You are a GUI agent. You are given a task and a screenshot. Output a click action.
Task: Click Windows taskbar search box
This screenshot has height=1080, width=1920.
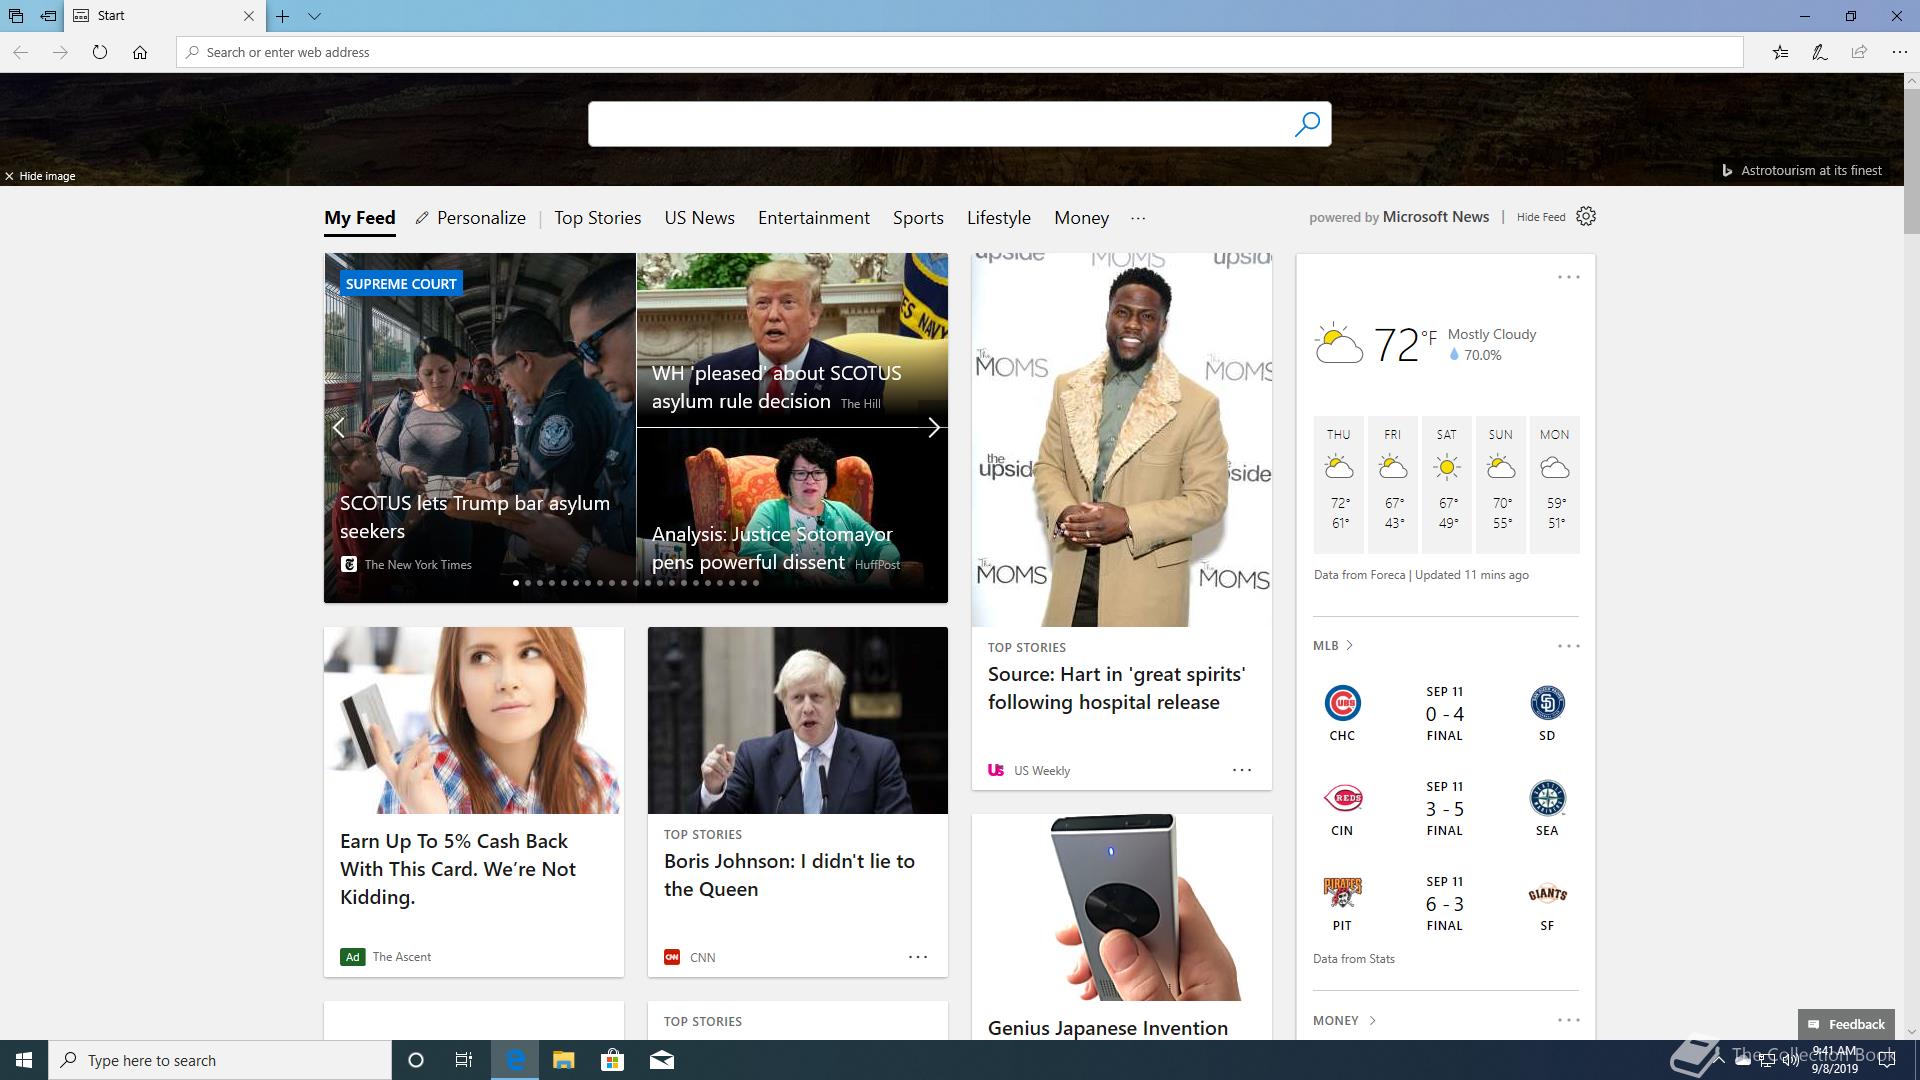coord(220,1060)
